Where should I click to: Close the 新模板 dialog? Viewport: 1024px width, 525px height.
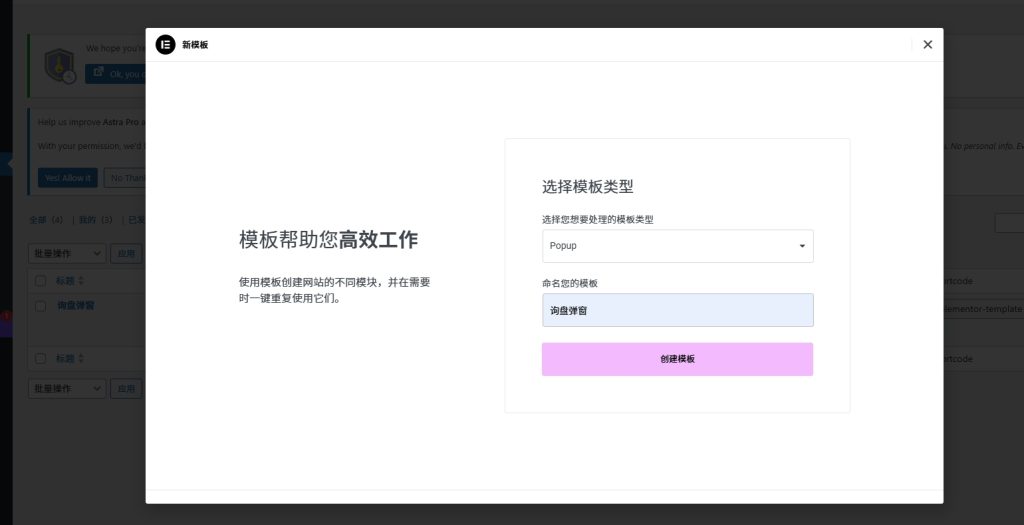[x=927, y=44]
